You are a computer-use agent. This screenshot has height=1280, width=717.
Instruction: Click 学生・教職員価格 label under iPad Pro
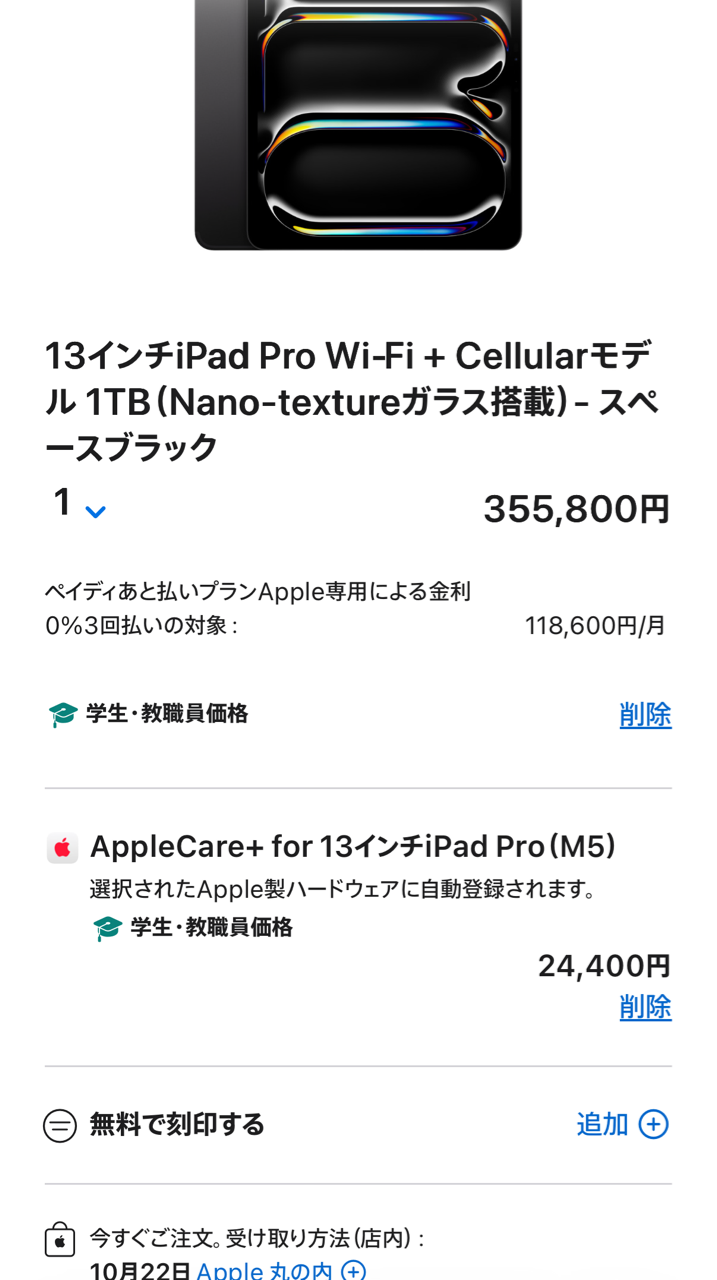167,714
